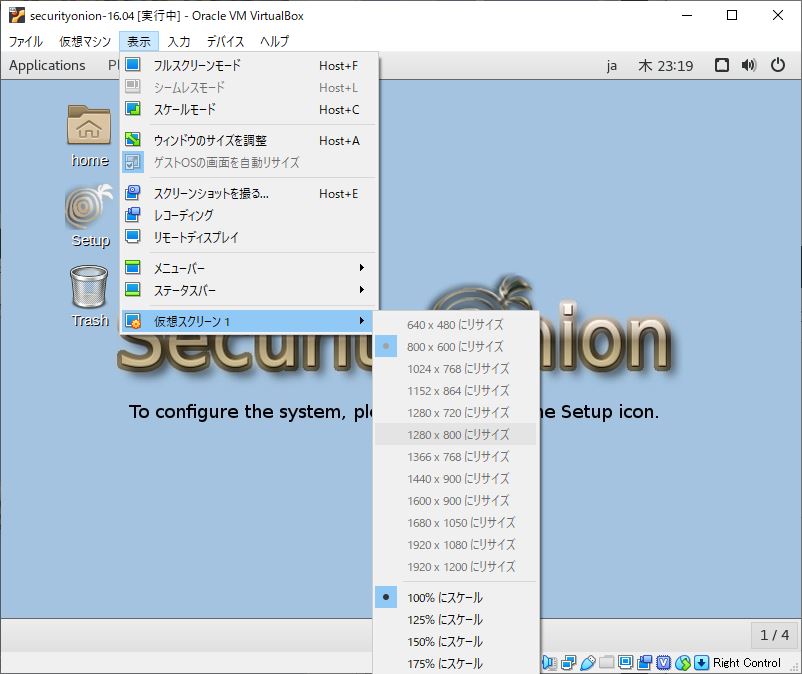Open the guest Applications menu

47,65
